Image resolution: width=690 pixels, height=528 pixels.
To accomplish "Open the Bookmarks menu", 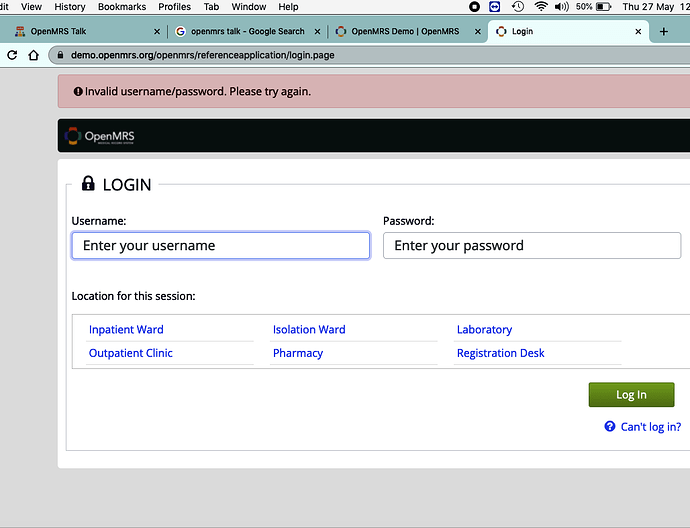I will 122,7.
